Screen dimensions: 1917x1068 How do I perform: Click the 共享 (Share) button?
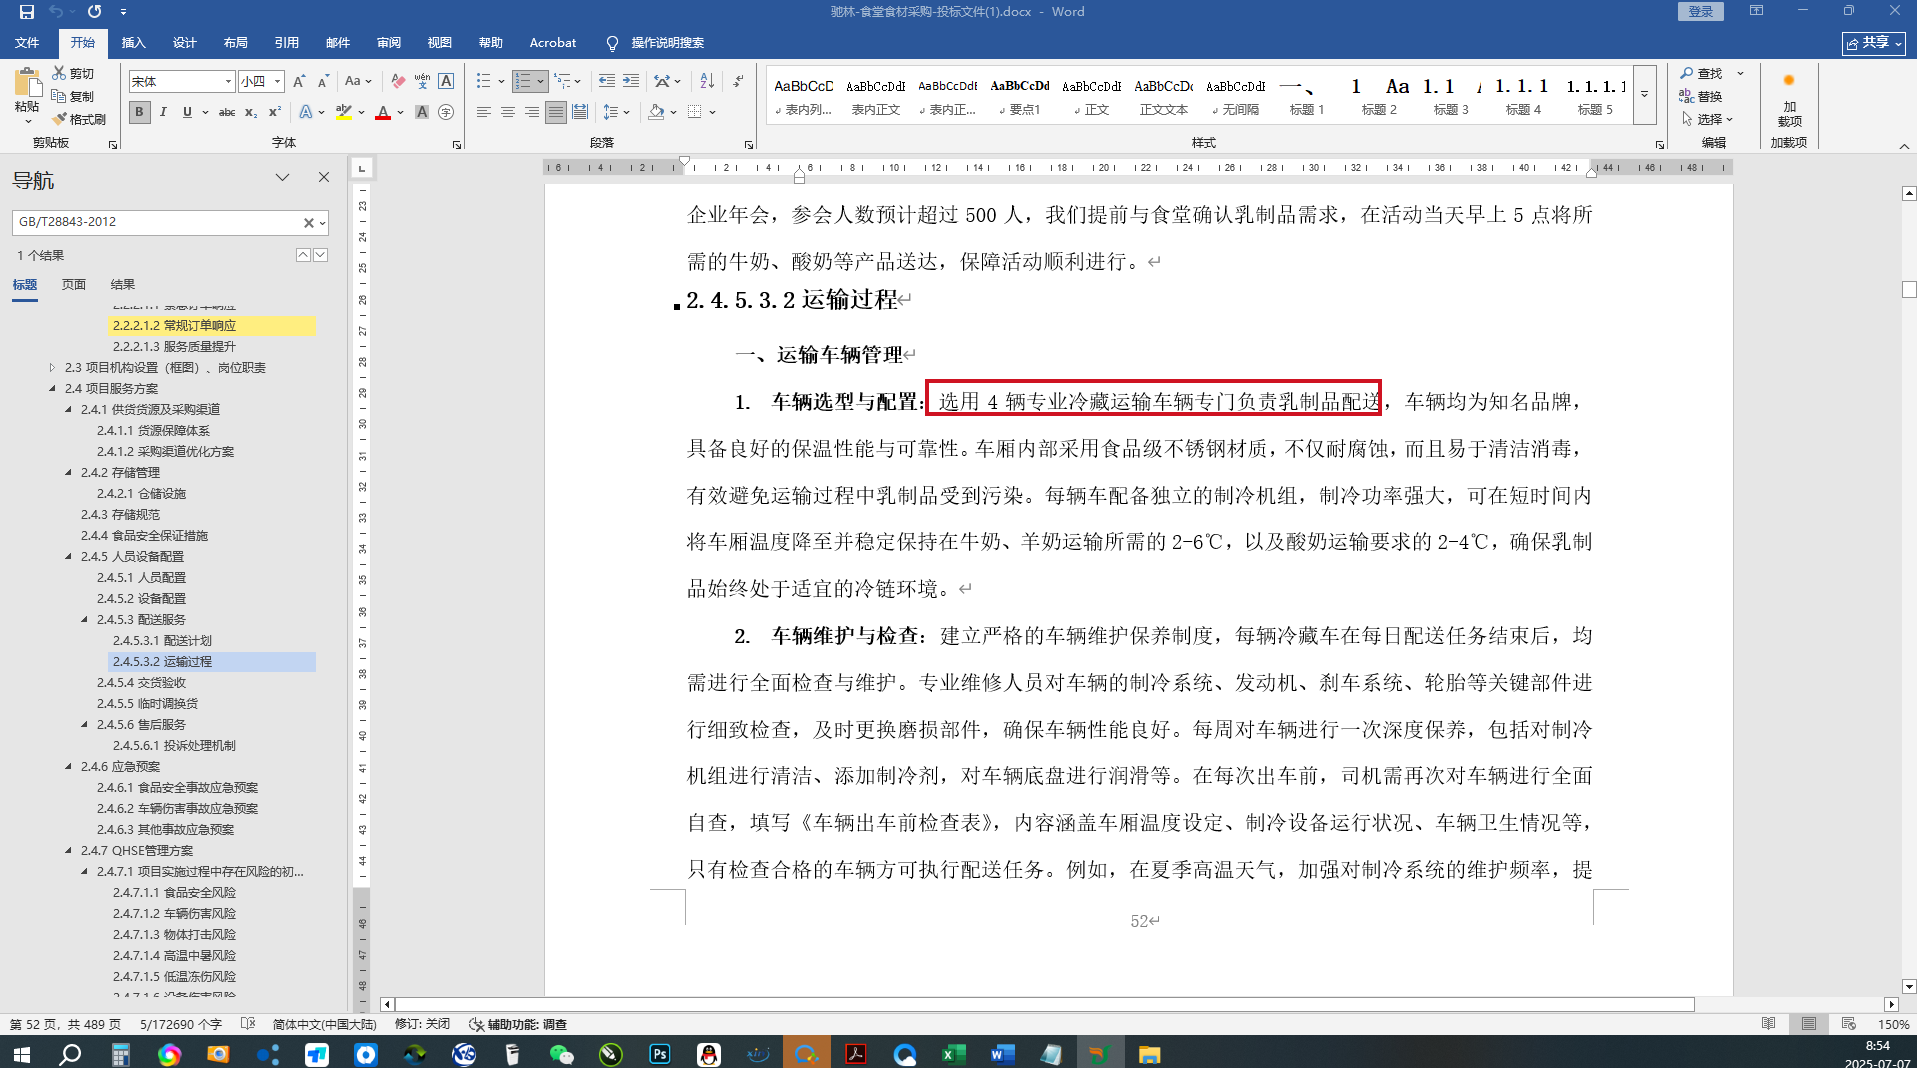pos(1873,43)
